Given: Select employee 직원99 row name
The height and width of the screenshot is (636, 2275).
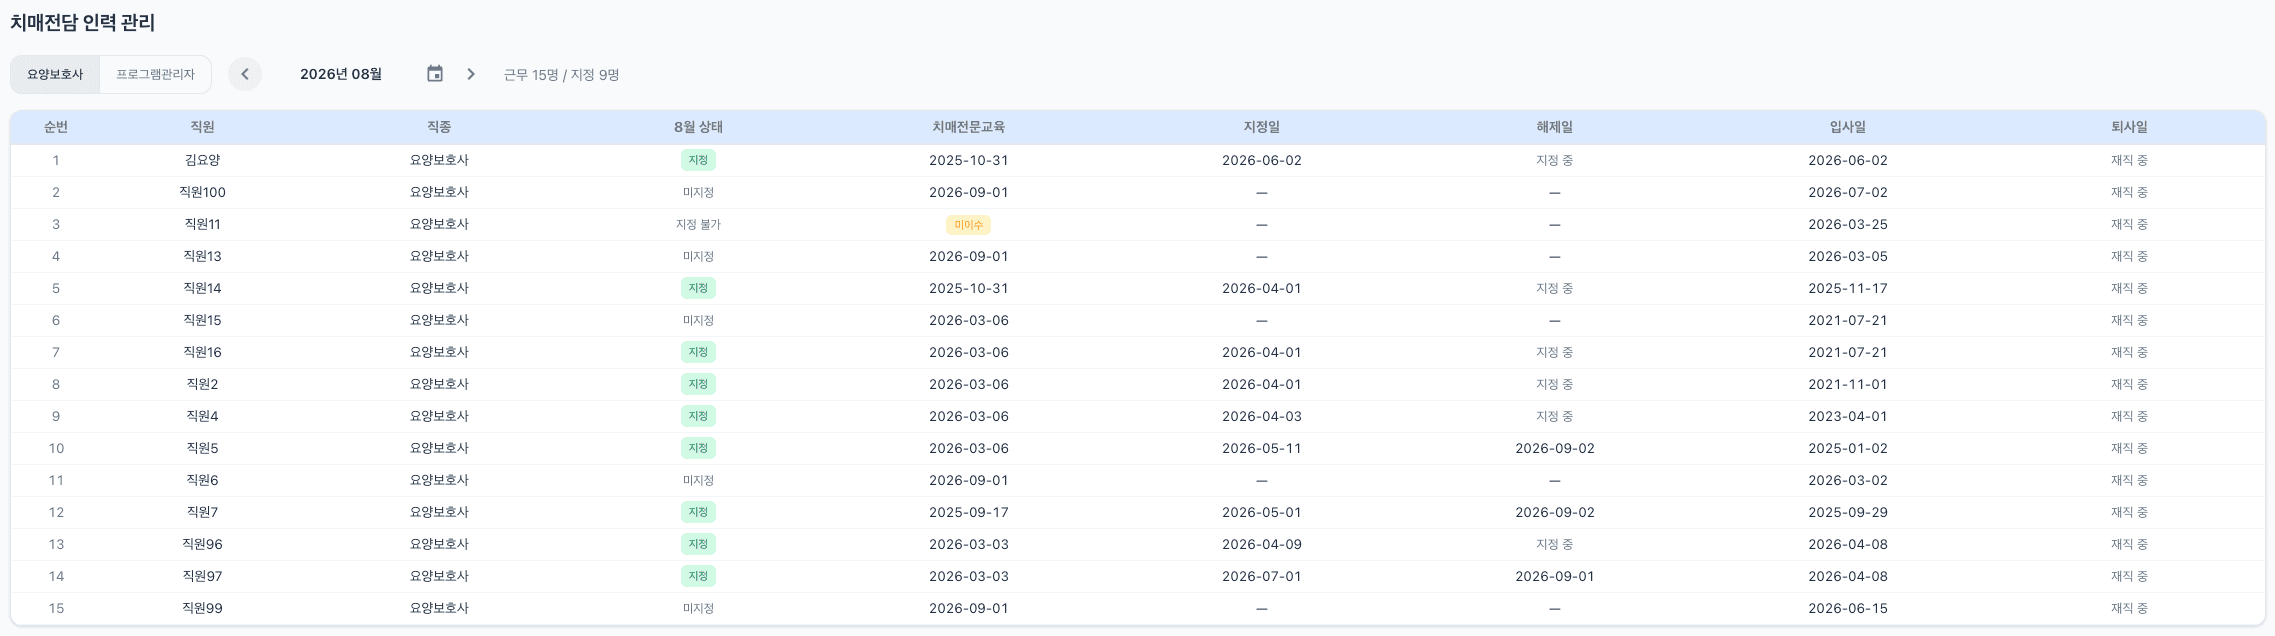Looking at the screenshot, I should point(202,608).
